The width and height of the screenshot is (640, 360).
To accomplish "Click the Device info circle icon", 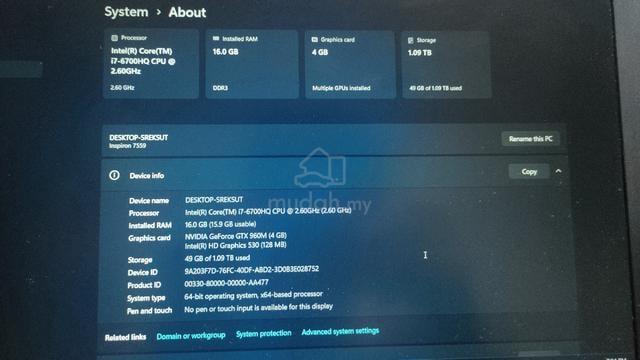I will (x=114, y=175).
